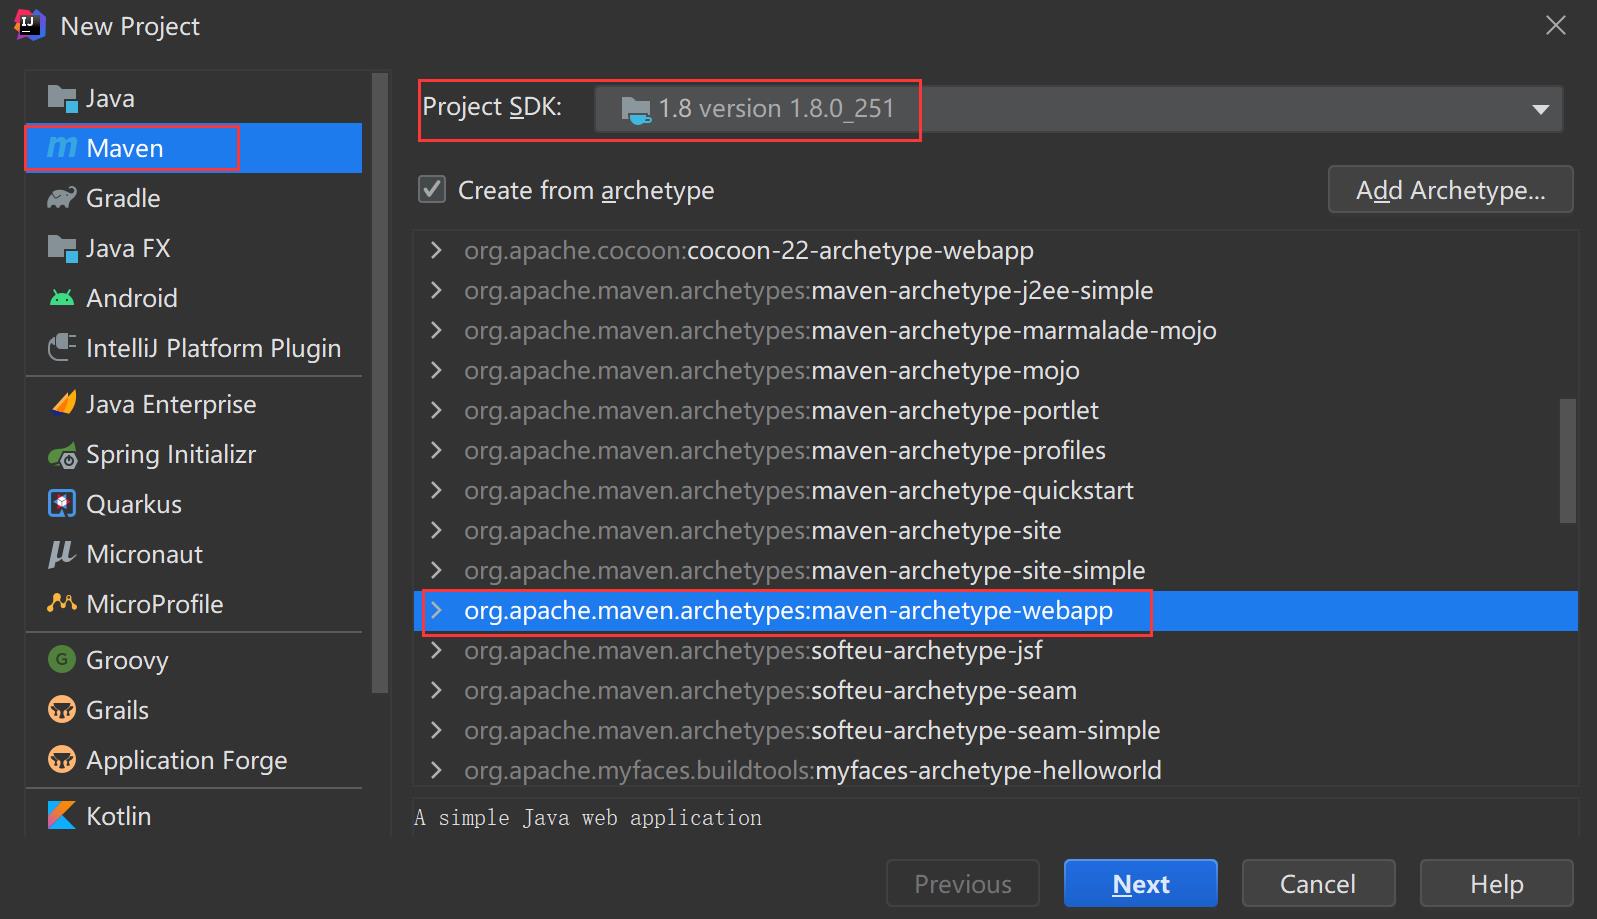Expand softeu-archetype-seam-simple chevron
This screenshot has width=1597, height=919.
point(436,730)
